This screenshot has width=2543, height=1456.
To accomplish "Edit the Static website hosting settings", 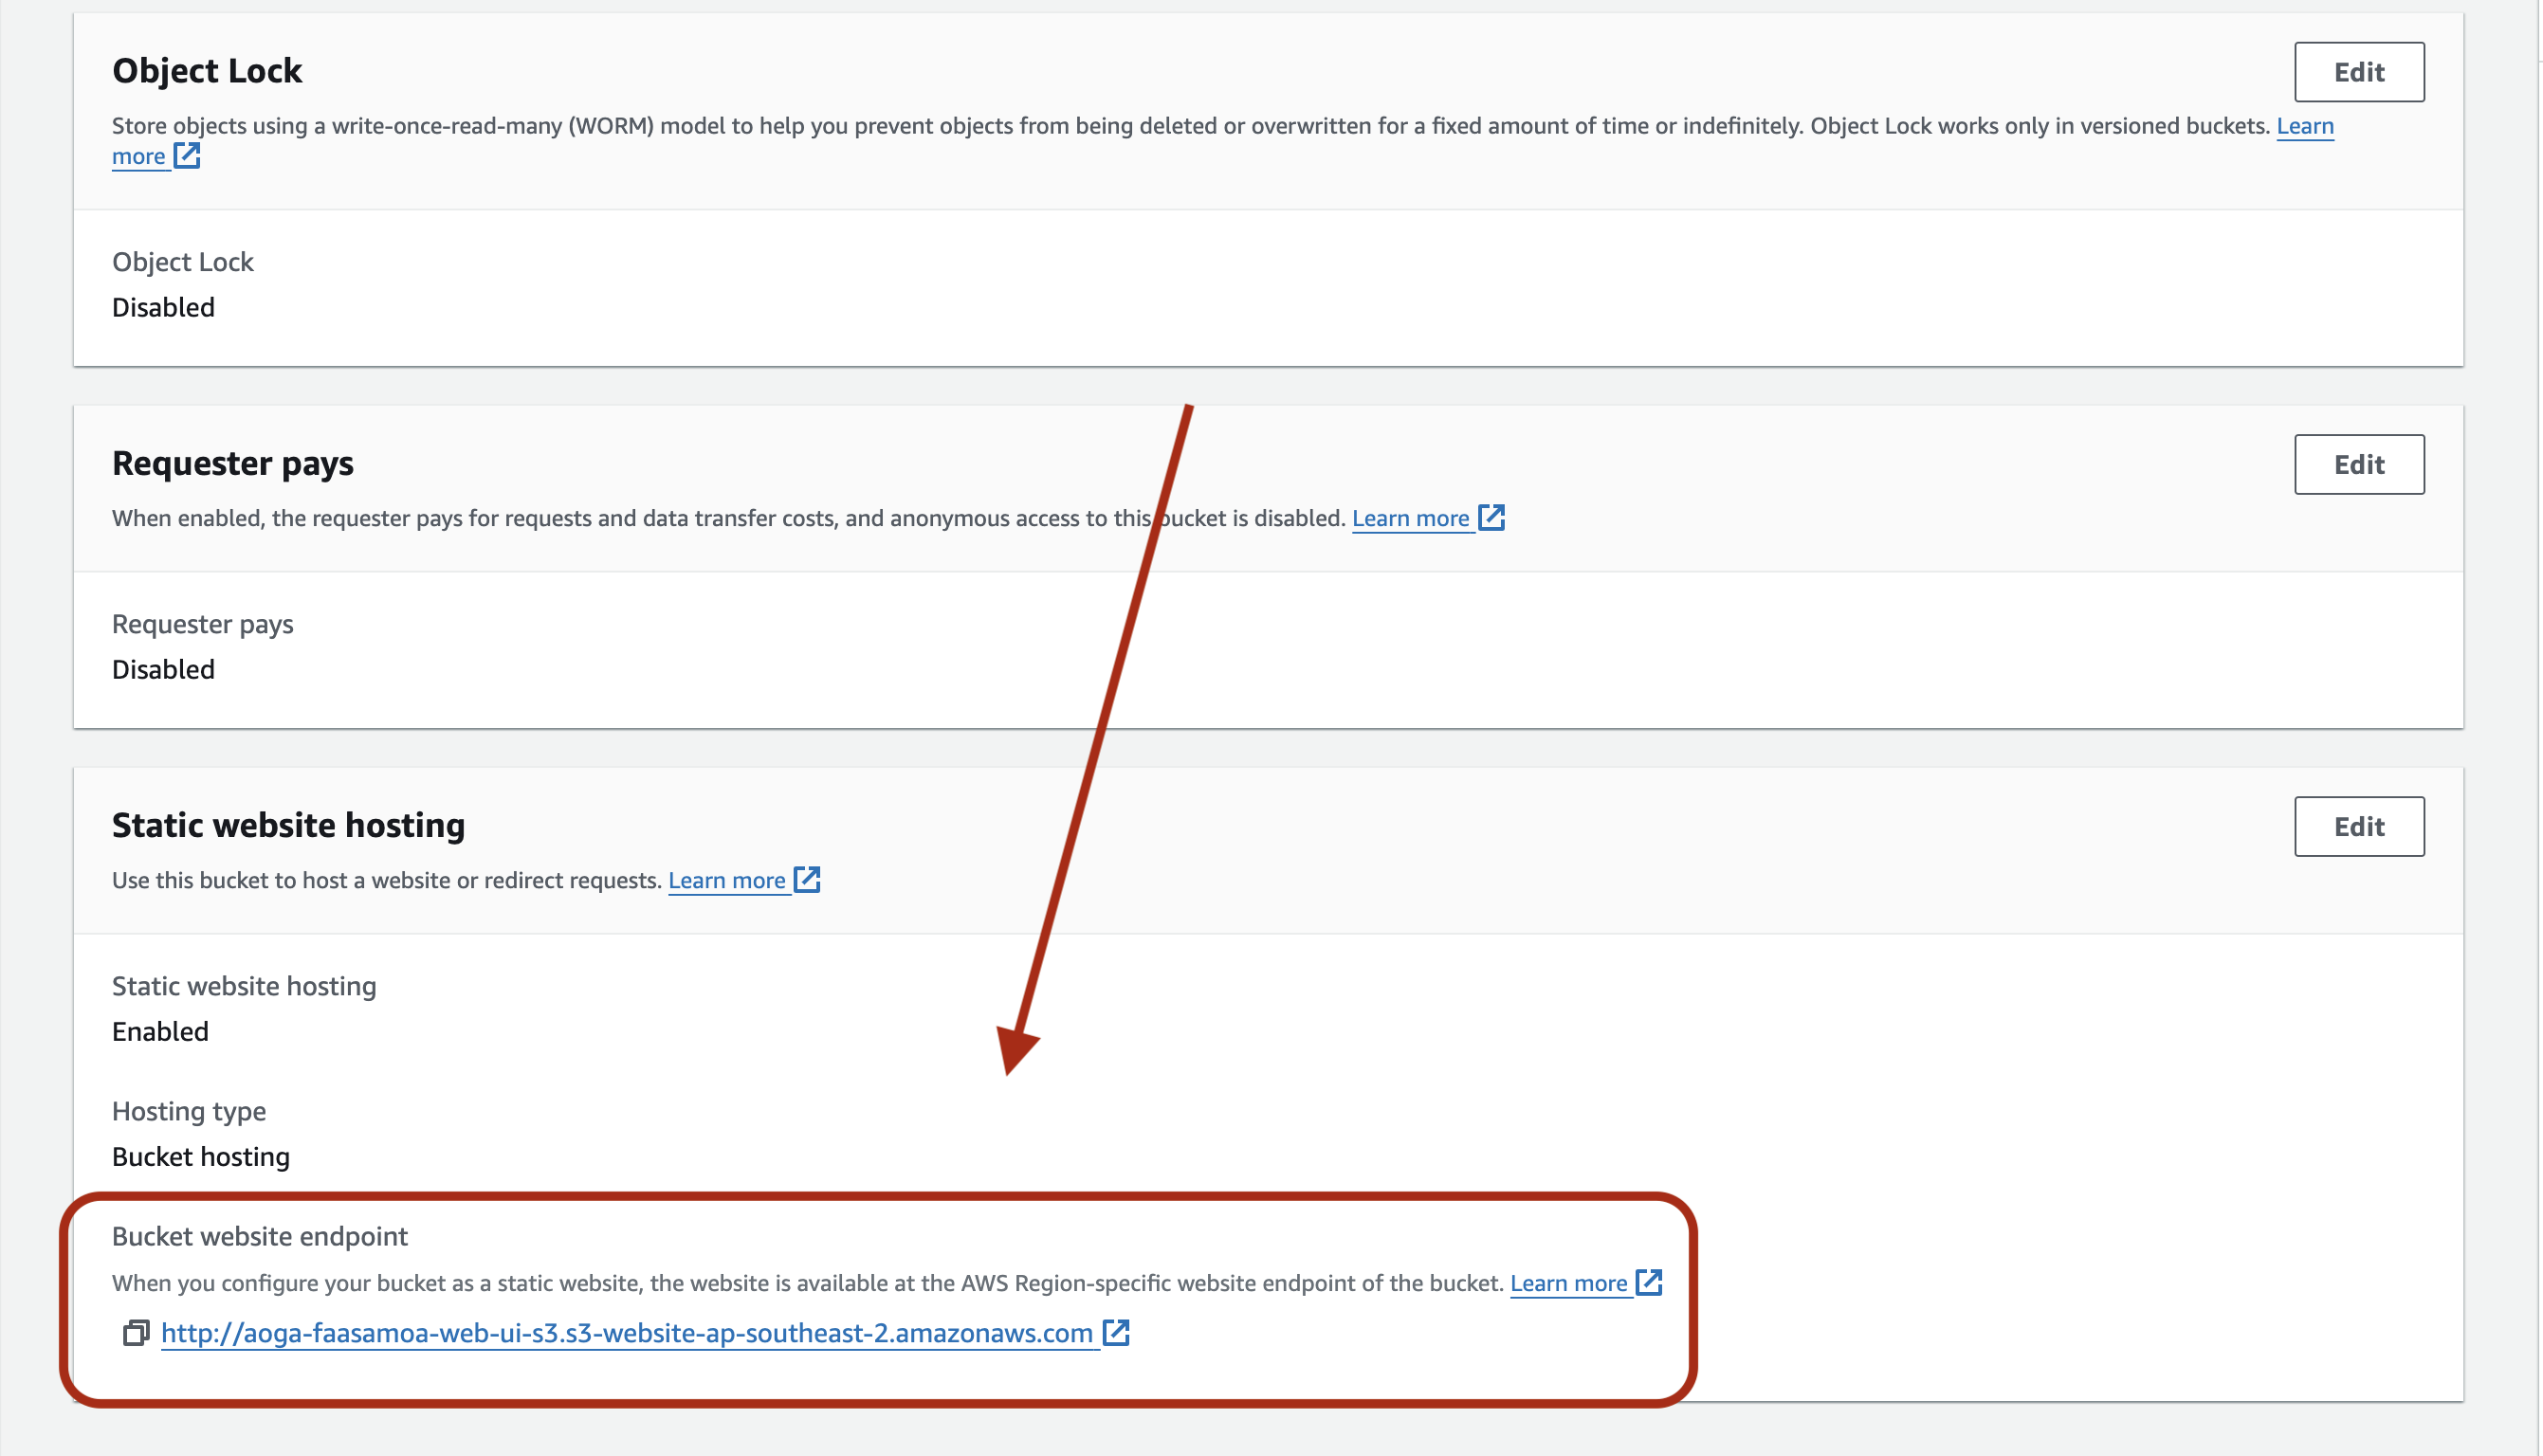I will coord(2358,826).
